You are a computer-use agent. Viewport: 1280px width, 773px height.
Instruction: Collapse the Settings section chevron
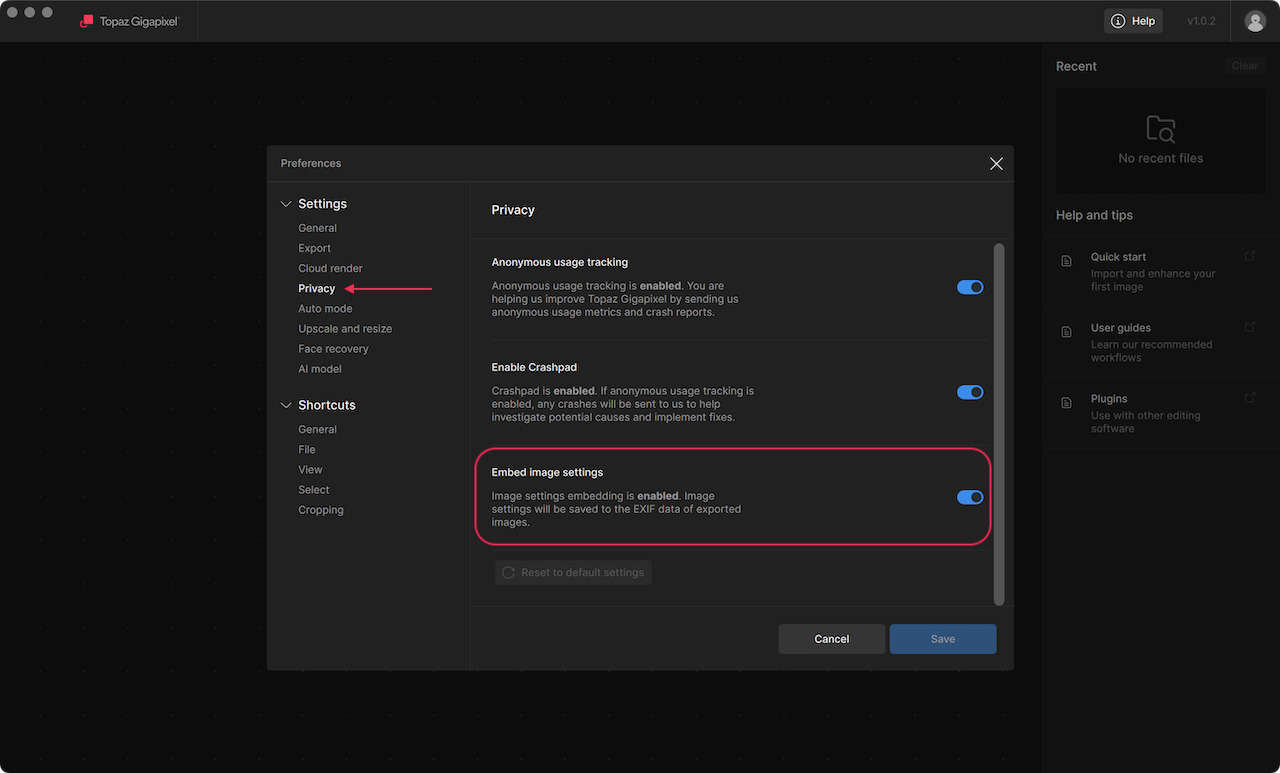(286, 204)
